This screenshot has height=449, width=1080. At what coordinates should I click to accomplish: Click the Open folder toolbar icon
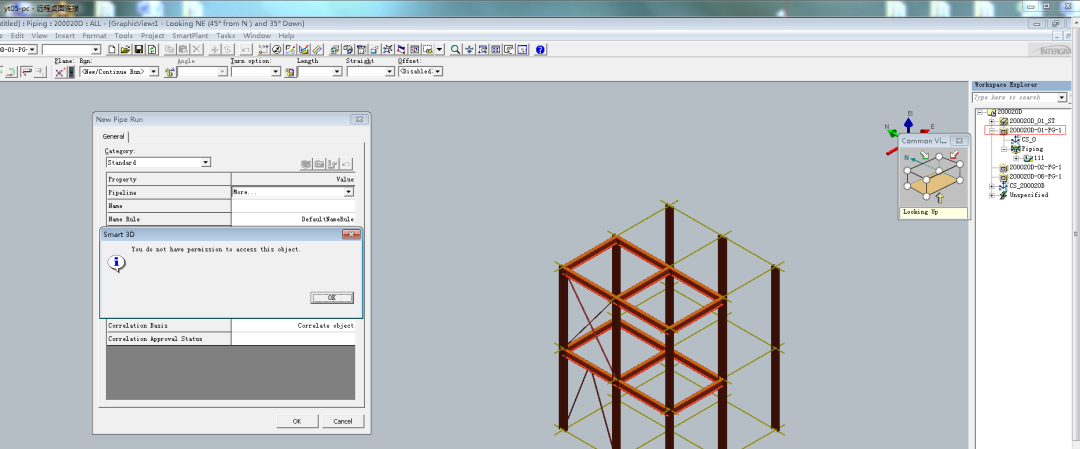125,50
